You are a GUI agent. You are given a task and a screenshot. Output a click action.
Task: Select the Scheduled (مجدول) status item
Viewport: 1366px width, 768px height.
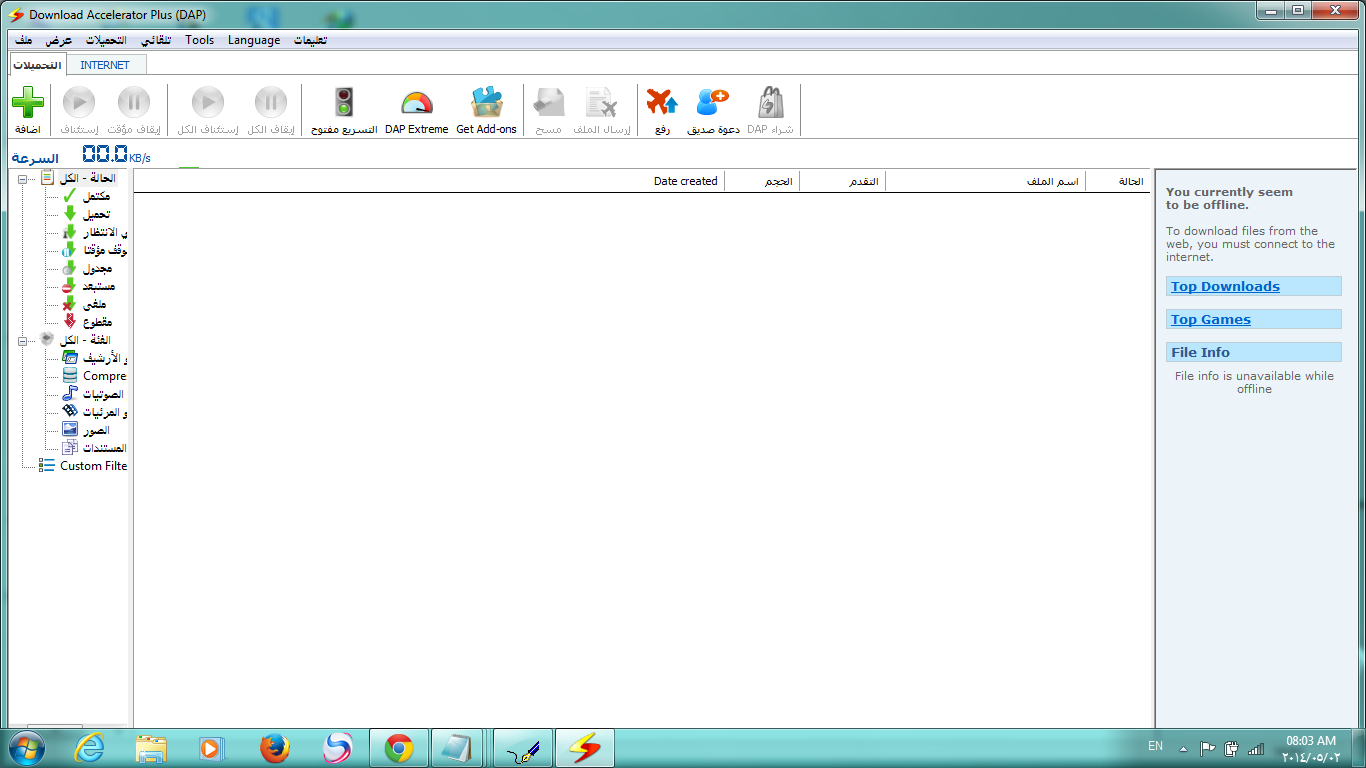pos(87,268)
